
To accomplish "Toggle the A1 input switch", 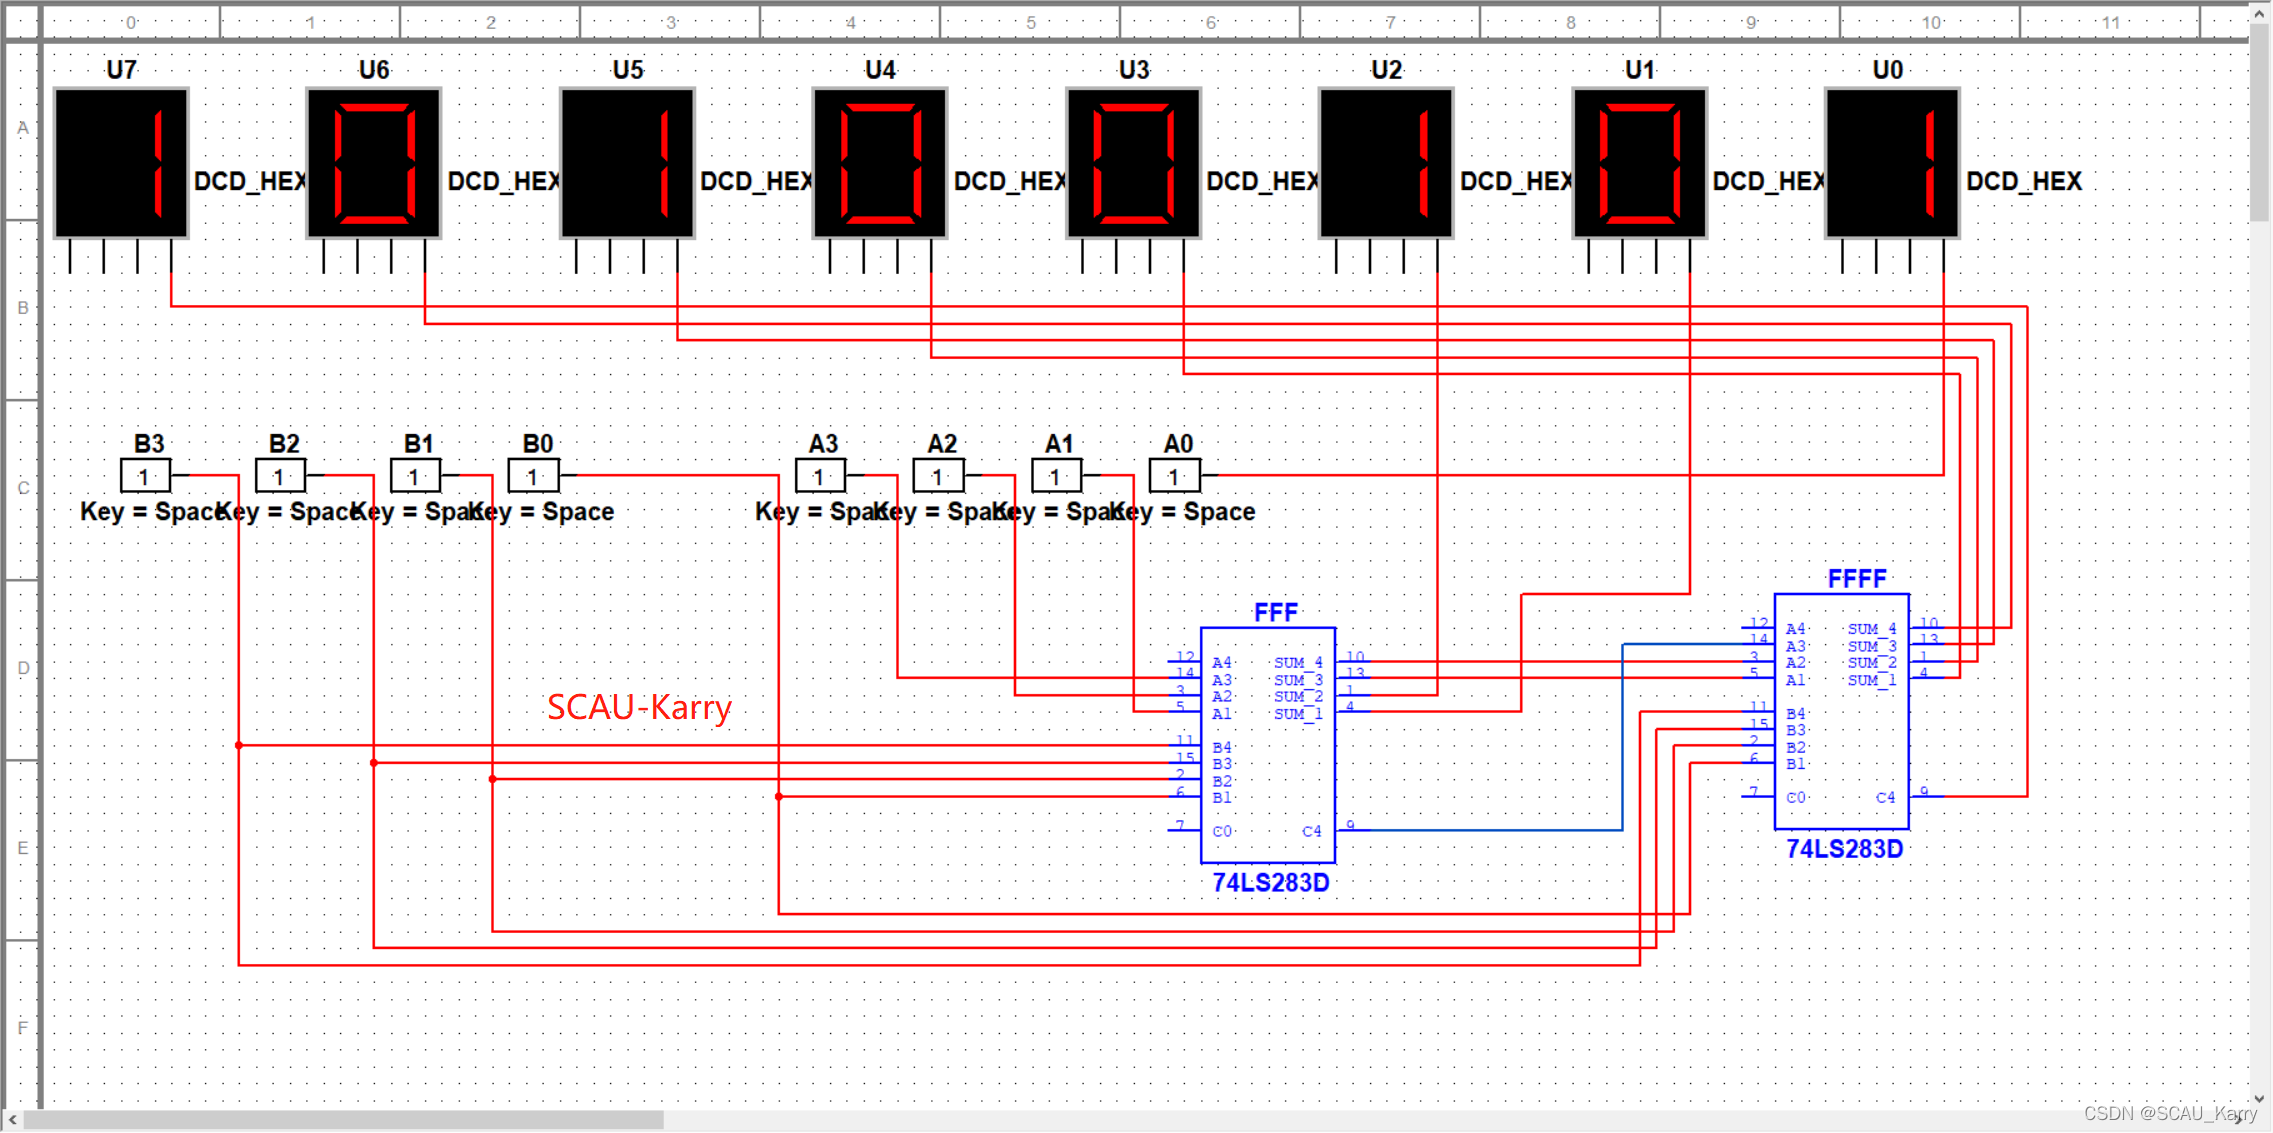I will [1056, 476].
